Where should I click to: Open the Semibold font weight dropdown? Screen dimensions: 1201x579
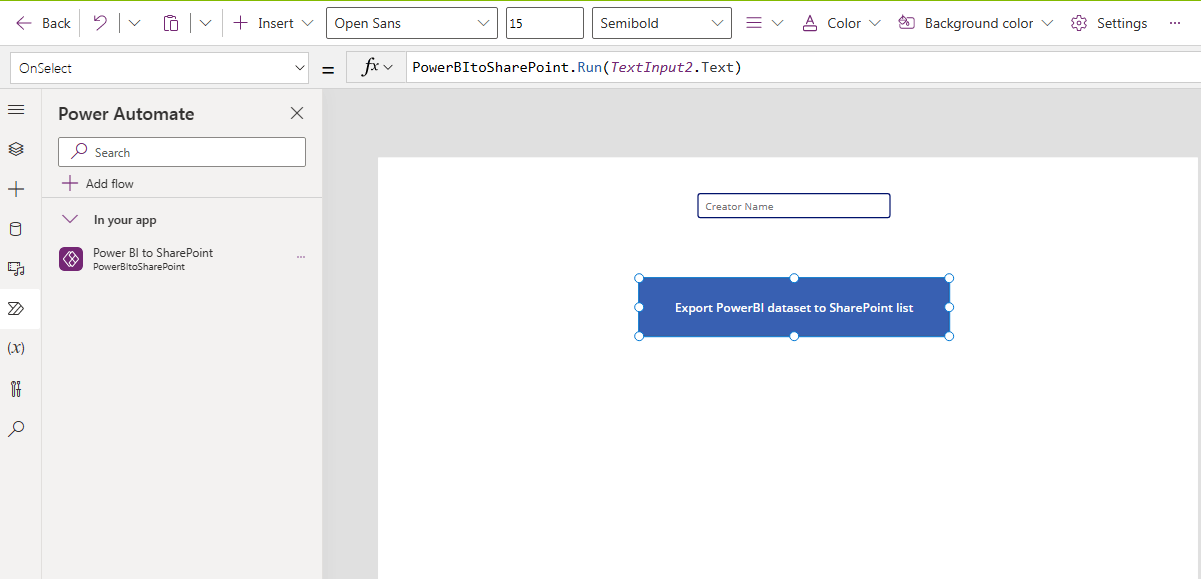tap(662, 23)
